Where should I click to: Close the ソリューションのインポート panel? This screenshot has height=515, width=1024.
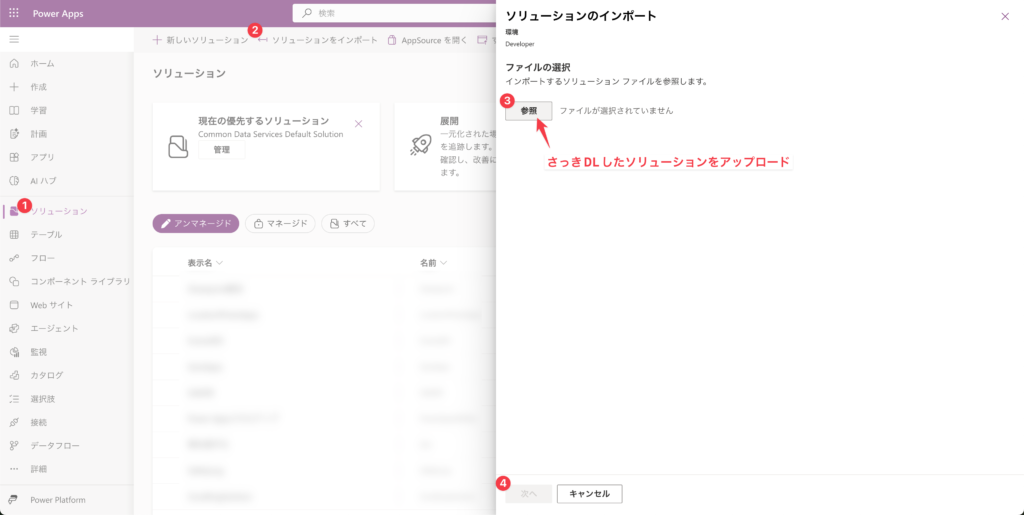click(1004, 16)
